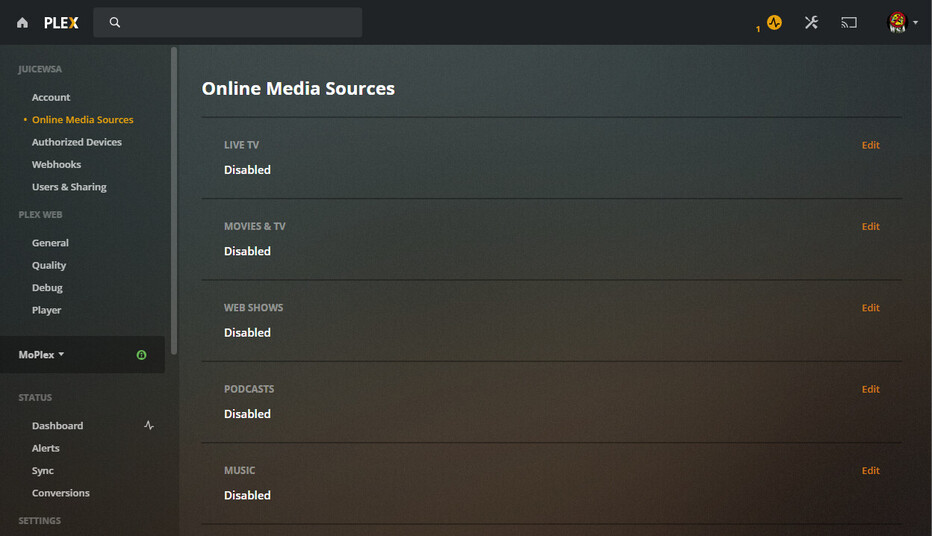Screen dimensions: 932x536
Task: Click the JUICEWSA section header
Action: [40, 69]
